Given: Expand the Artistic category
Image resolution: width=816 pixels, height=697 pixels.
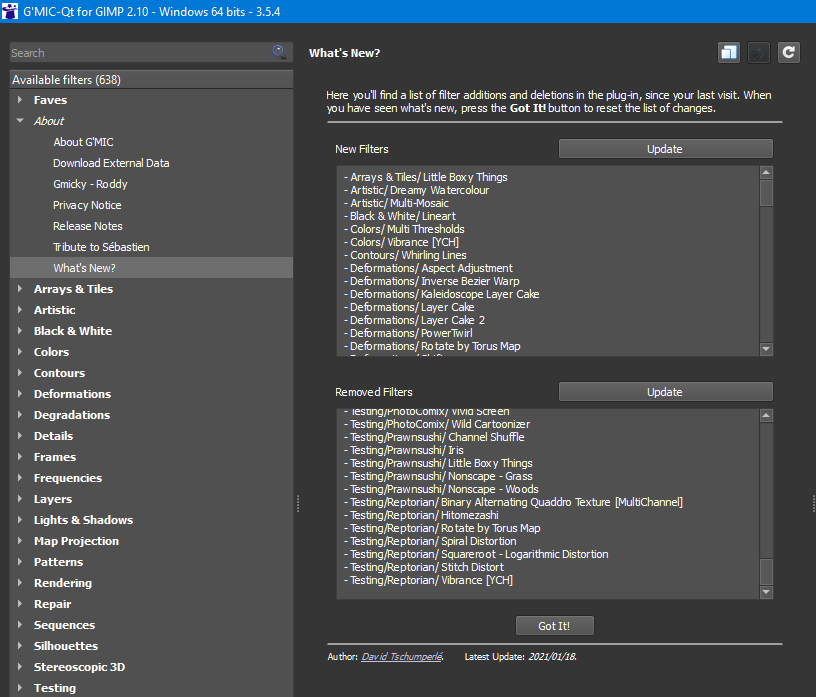Looking at the screenshot, I should [x=20, y=309].
